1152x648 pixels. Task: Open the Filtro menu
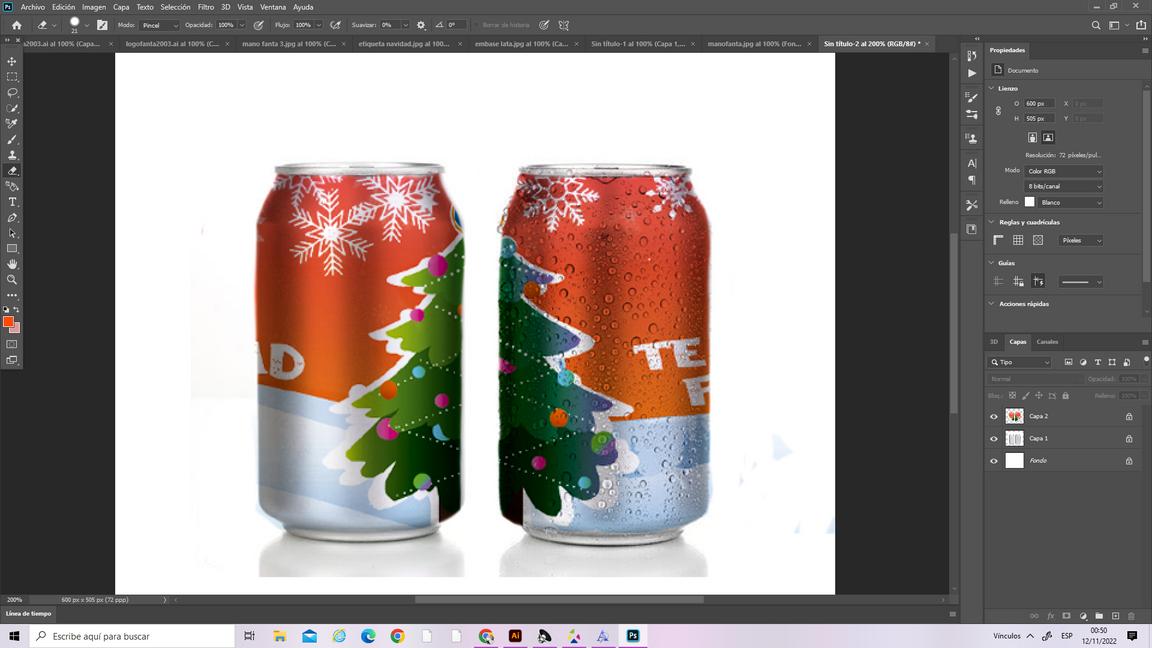(205, 7)
